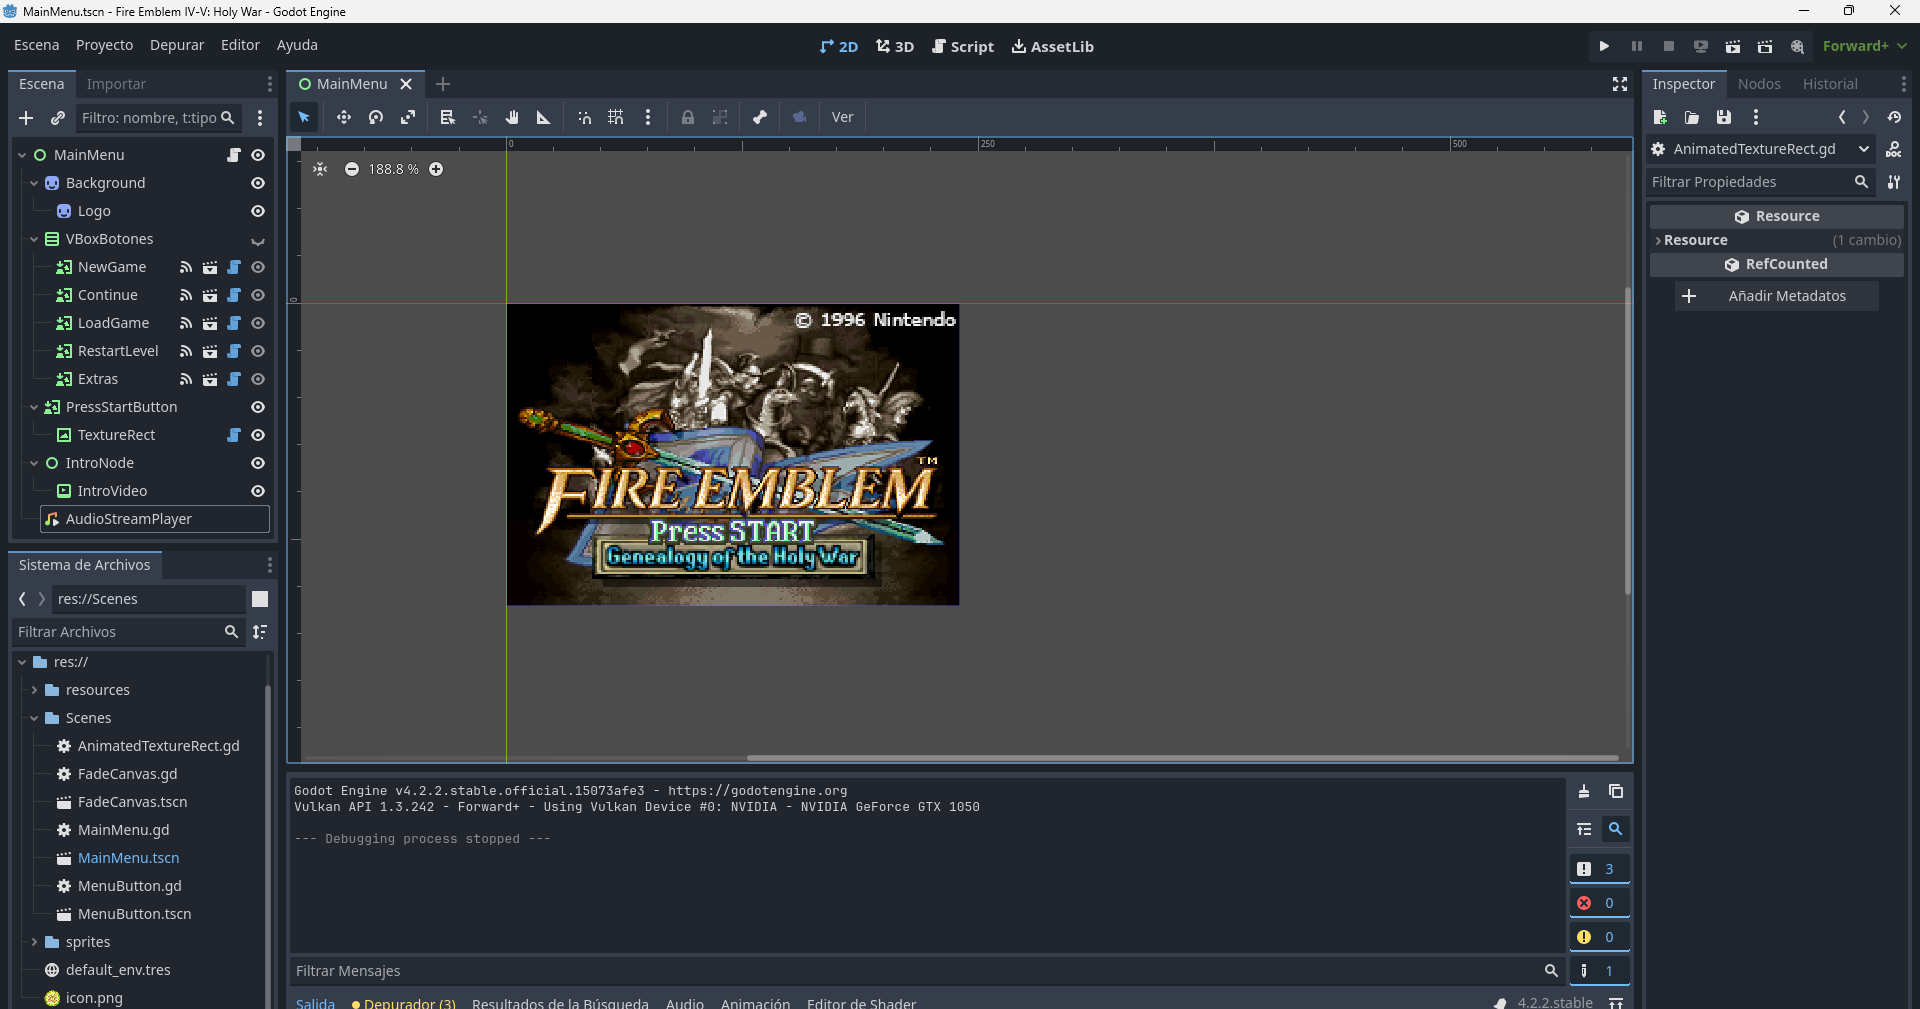
Task: Select the Move Mode tool
Action: [344, 117]
